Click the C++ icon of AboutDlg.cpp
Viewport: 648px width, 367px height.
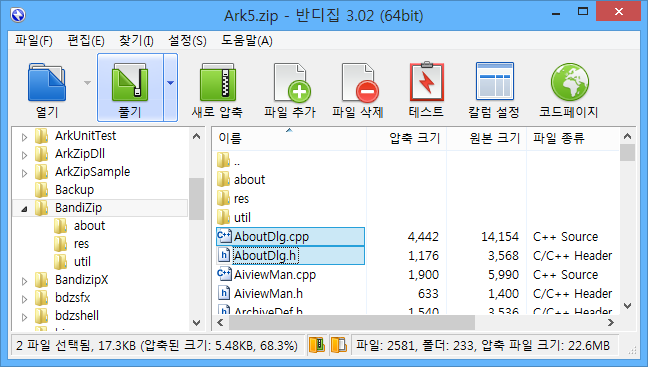(224, 236)
